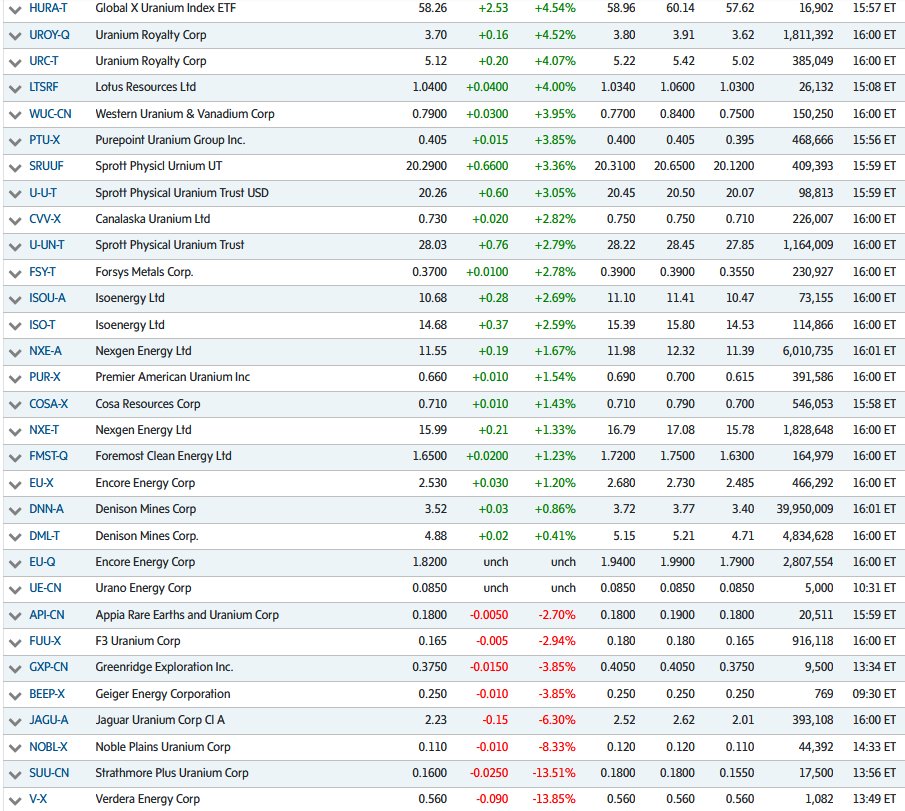
Task: Open the U-U-T ticker link
Action: click(43, 193)
